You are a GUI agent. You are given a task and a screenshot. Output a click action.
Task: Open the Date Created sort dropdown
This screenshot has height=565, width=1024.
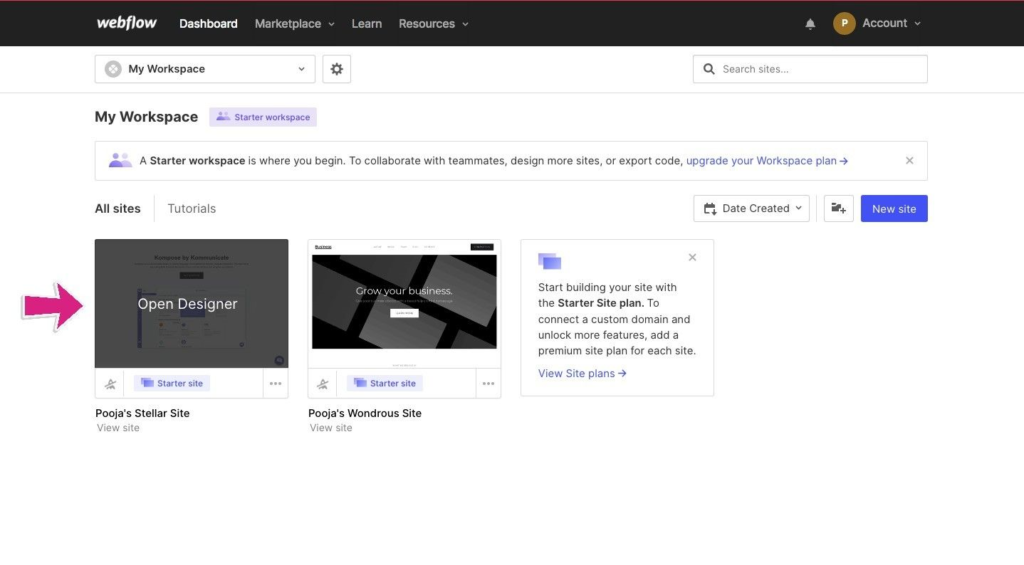[x=752, y=209]
